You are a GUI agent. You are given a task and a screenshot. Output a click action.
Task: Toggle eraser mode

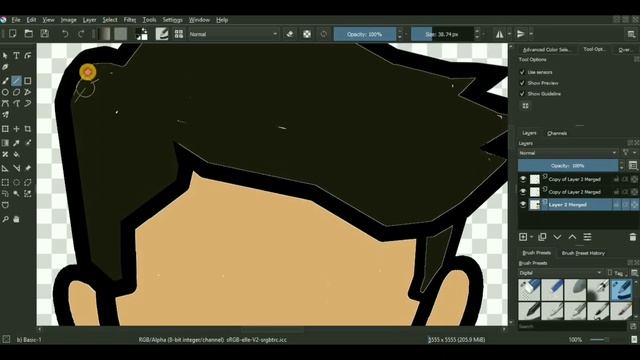(x=290, y=34)
